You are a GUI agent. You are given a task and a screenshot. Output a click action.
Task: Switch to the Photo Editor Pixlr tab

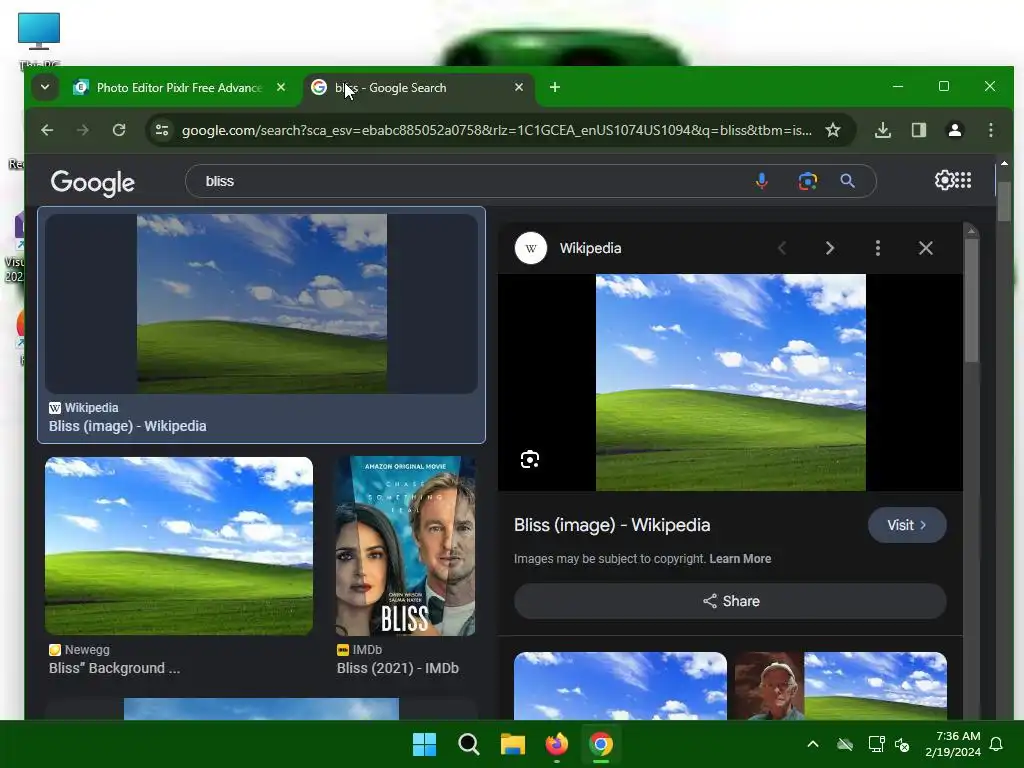[x=182, y=88]
